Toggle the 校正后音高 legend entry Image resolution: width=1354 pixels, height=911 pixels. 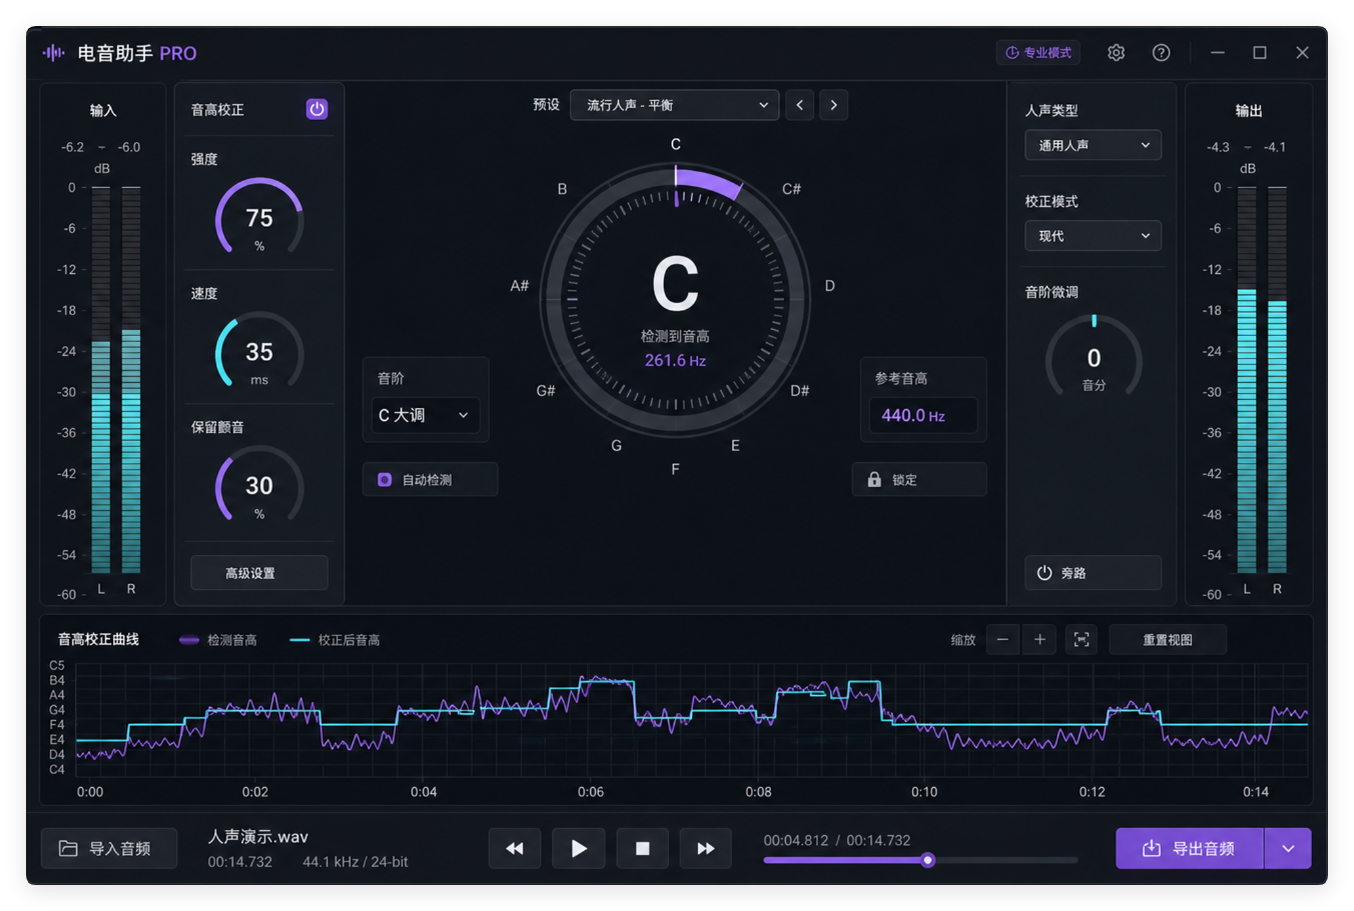point(335,640)
